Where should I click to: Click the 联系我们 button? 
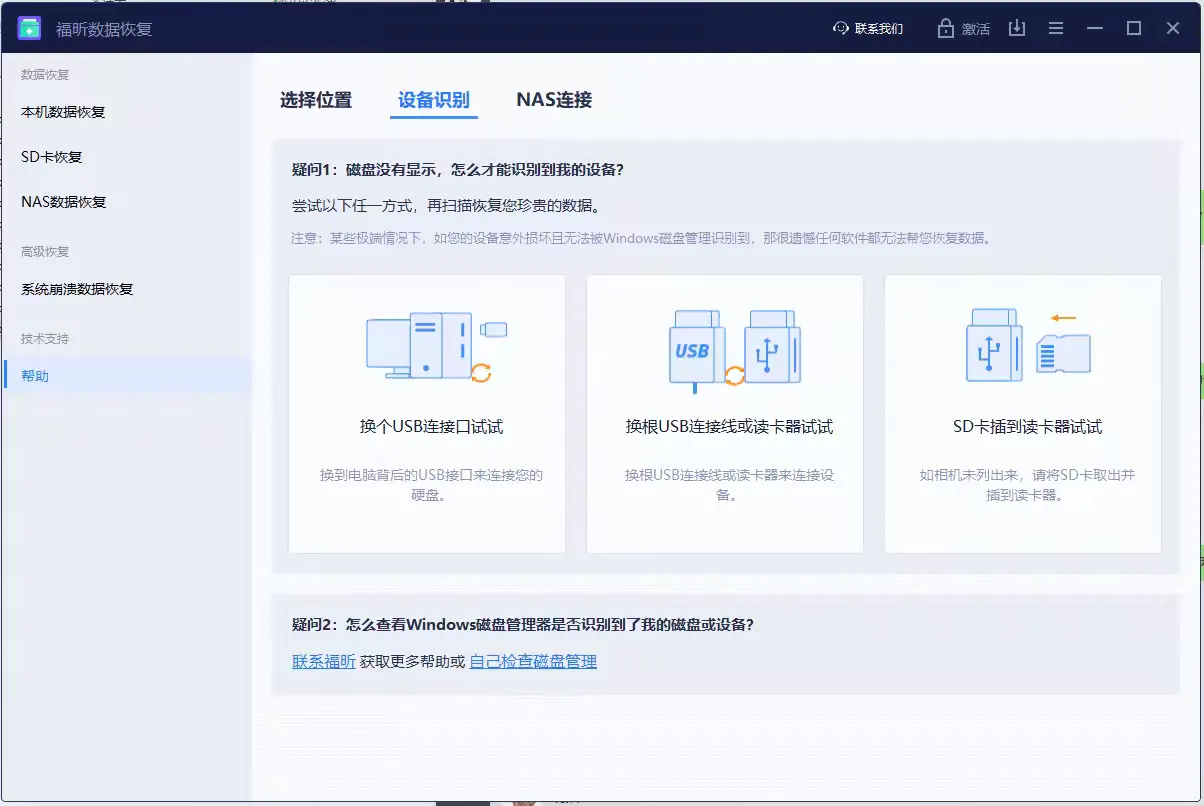pos(868,29)
